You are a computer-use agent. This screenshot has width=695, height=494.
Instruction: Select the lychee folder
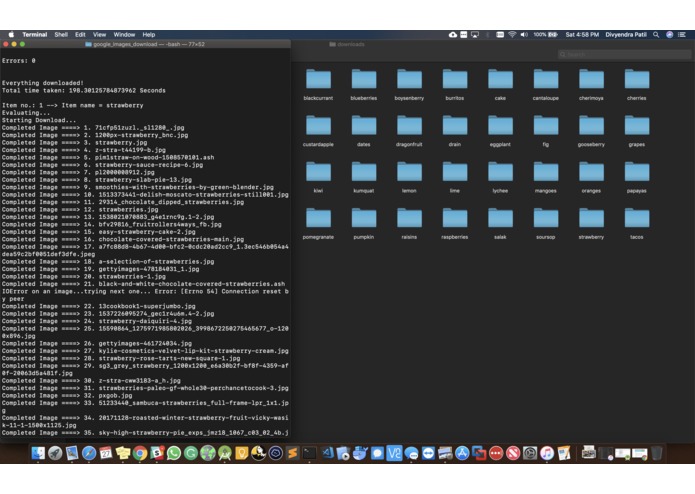(500, 172)
